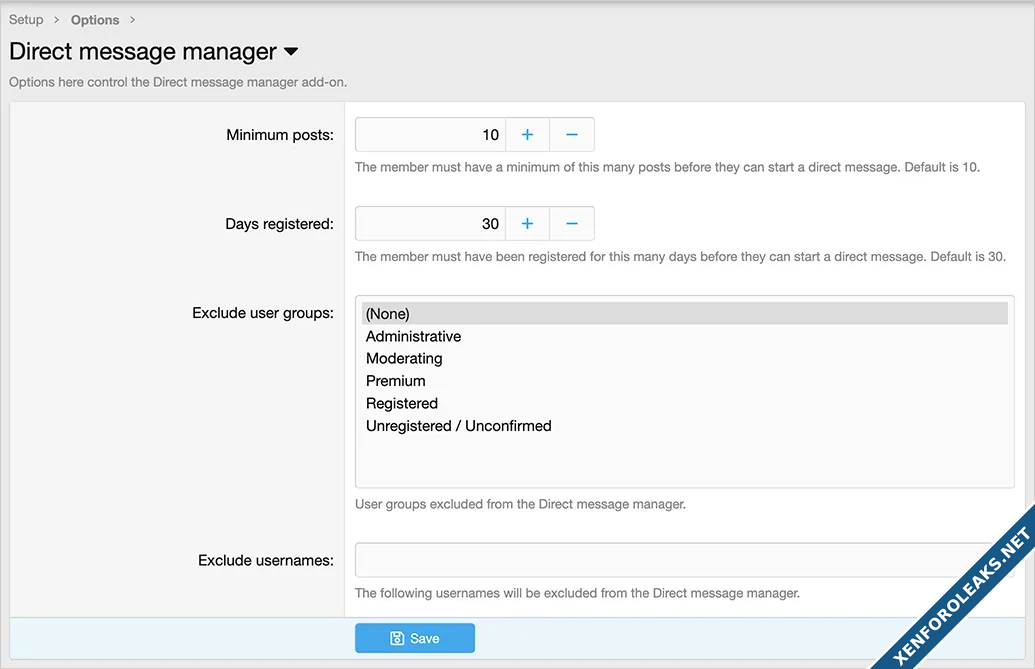Image resolution: width=1035 pixels, height=669 pixels.
Task: Open the Direct message manager title dropdown
Action: 291,52
